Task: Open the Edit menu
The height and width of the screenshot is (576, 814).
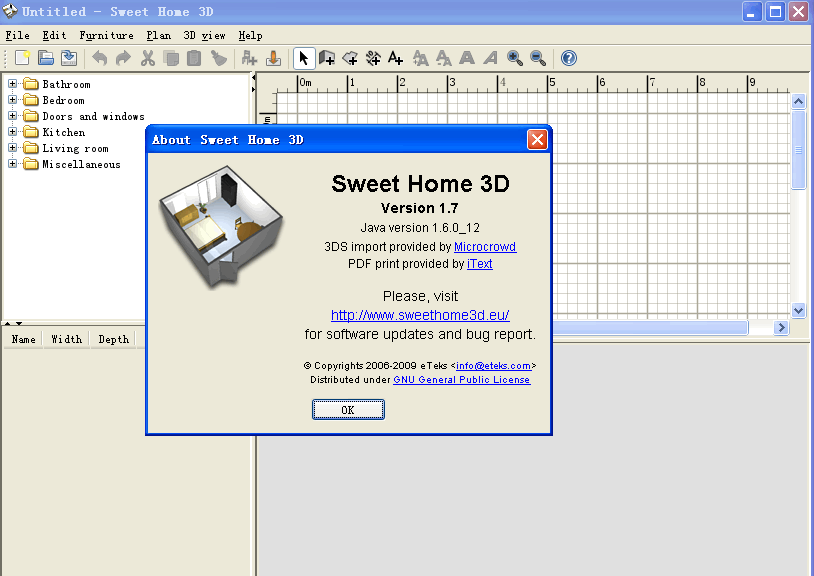Action: pos(55,35)
